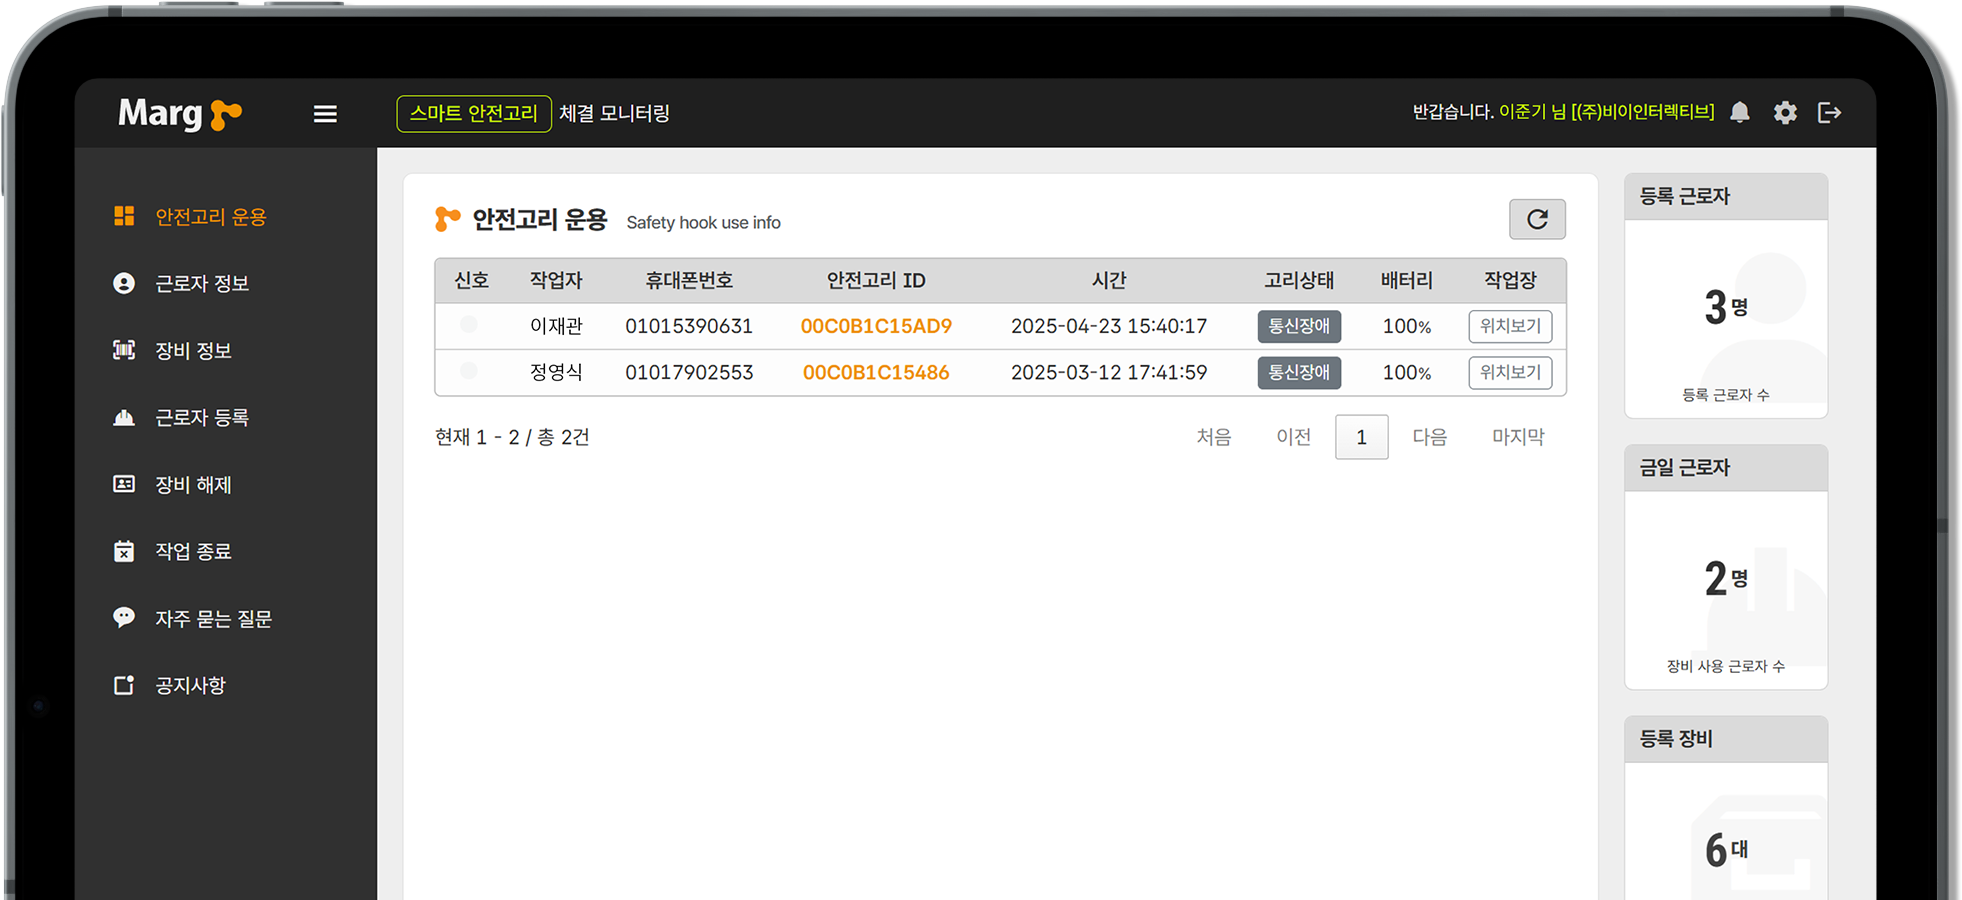Open 공지사항 menu

tap(190, 686)
